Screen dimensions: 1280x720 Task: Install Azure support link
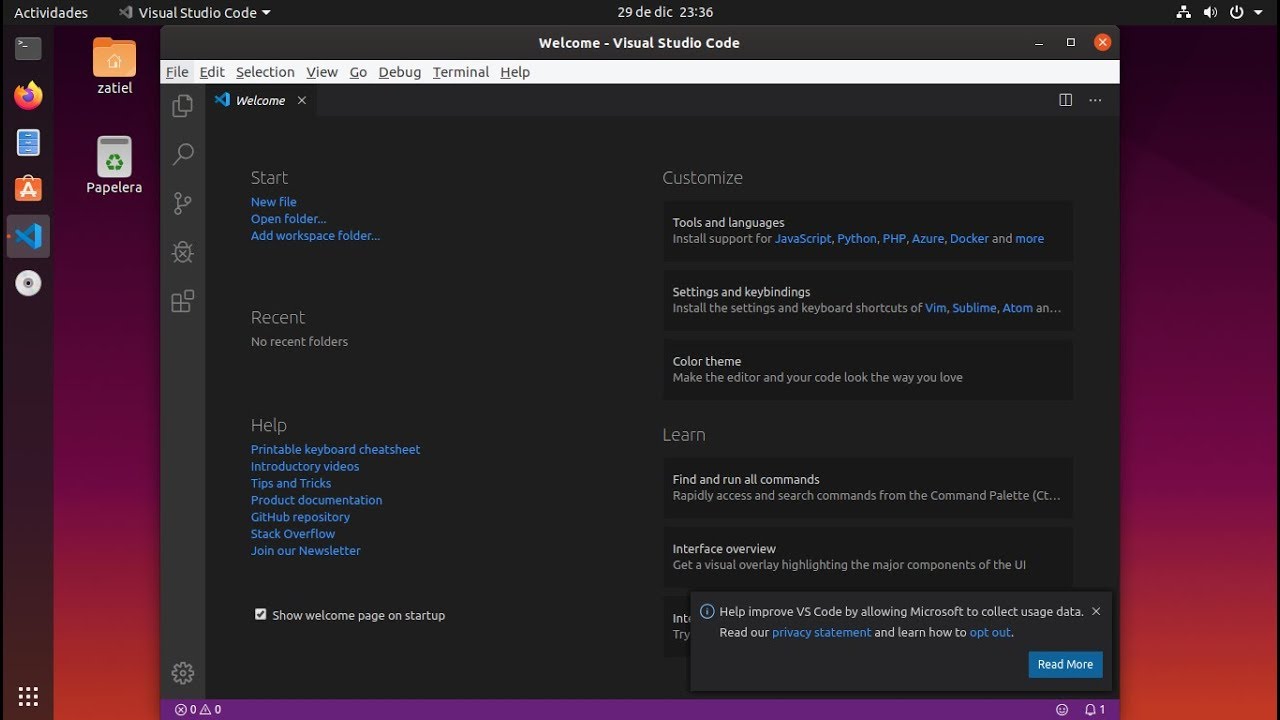click(928, 239)
